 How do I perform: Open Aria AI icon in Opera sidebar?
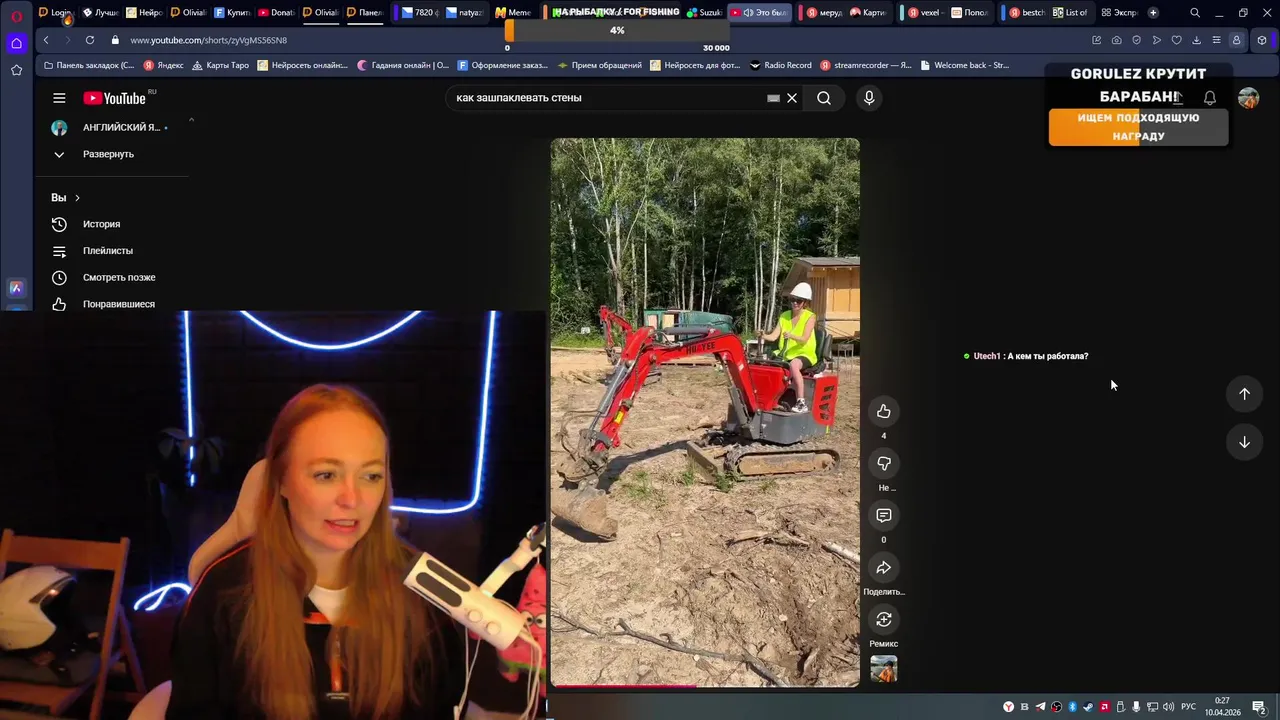(16, 288)
